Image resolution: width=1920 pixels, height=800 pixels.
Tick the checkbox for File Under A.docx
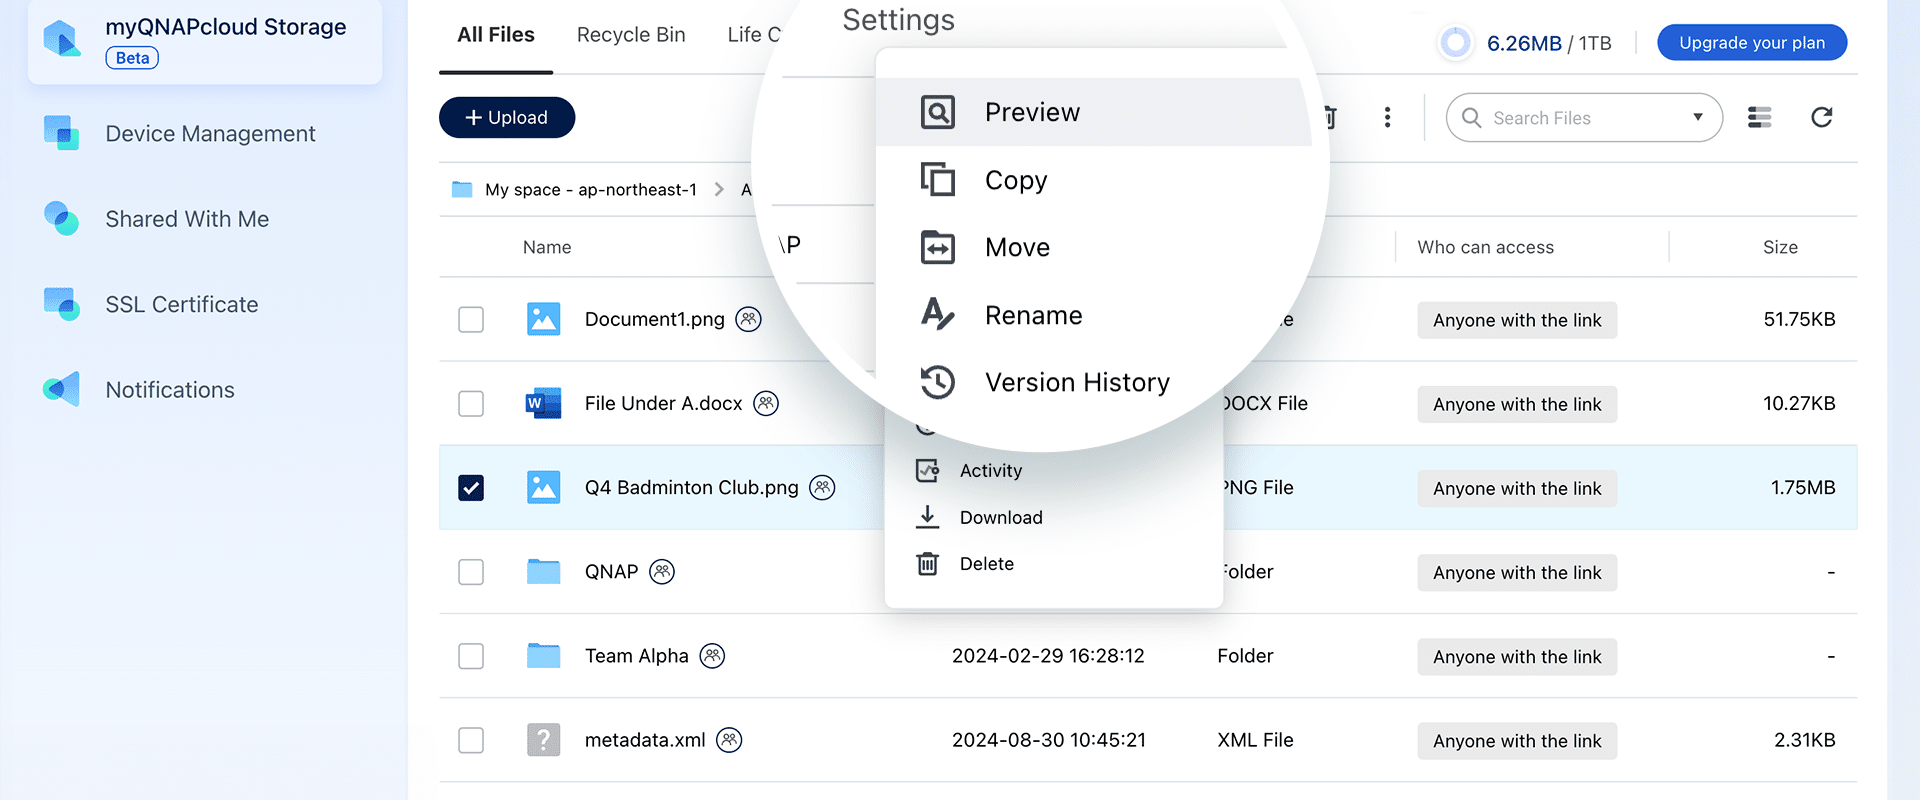(470, 403)
